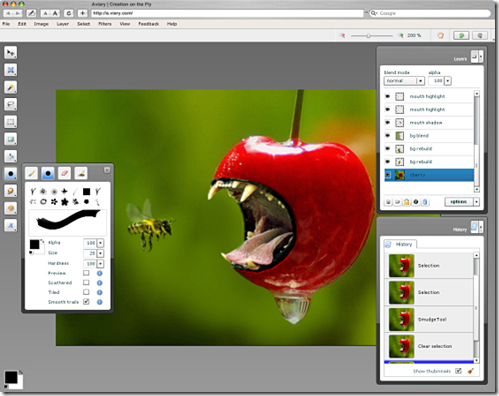Uncheck the Smooth trails checkbox
The image size is (499, 396).
(86, 302)
